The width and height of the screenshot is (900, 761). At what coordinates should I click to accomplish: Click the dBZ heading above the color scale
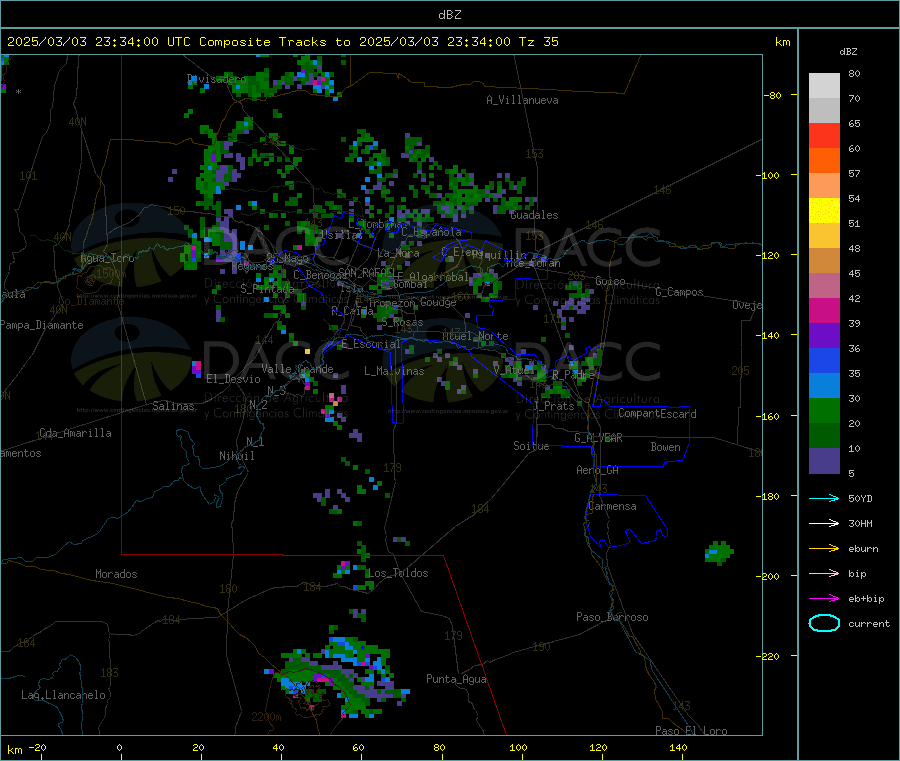click(x=848, y=52)
